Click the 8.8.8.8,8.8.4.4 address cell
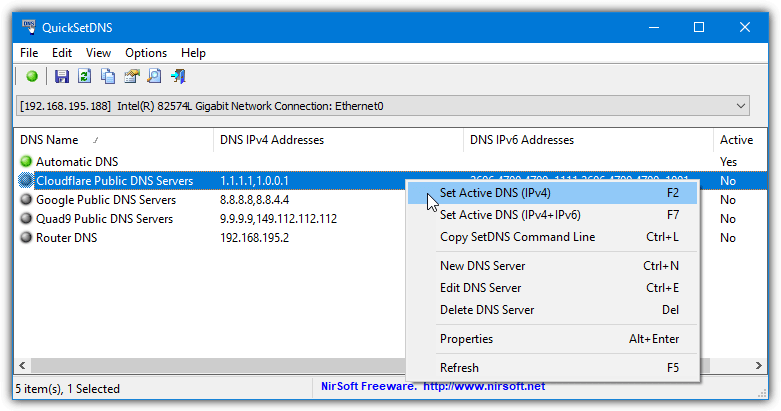The image size is (781, 411). tap(255, 200)
